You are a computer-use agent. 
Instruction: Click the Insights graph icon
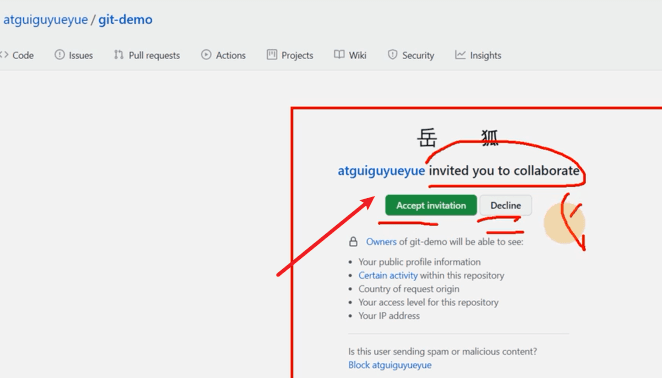tap(460, 54)
